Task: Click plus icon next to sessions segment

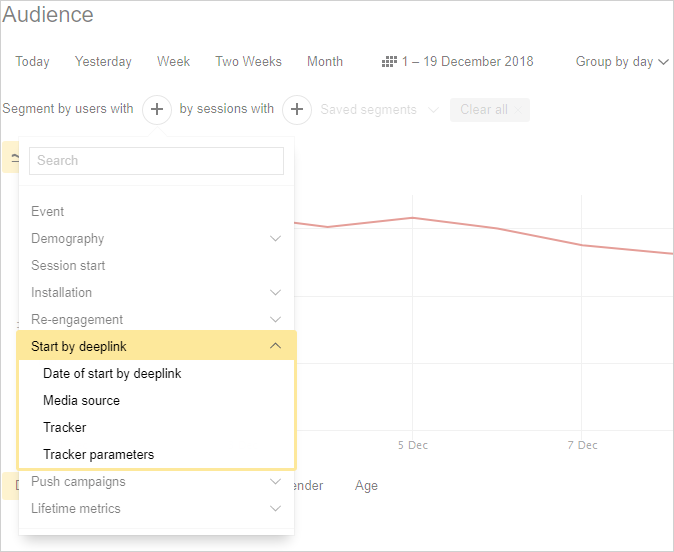Action: 297,110
